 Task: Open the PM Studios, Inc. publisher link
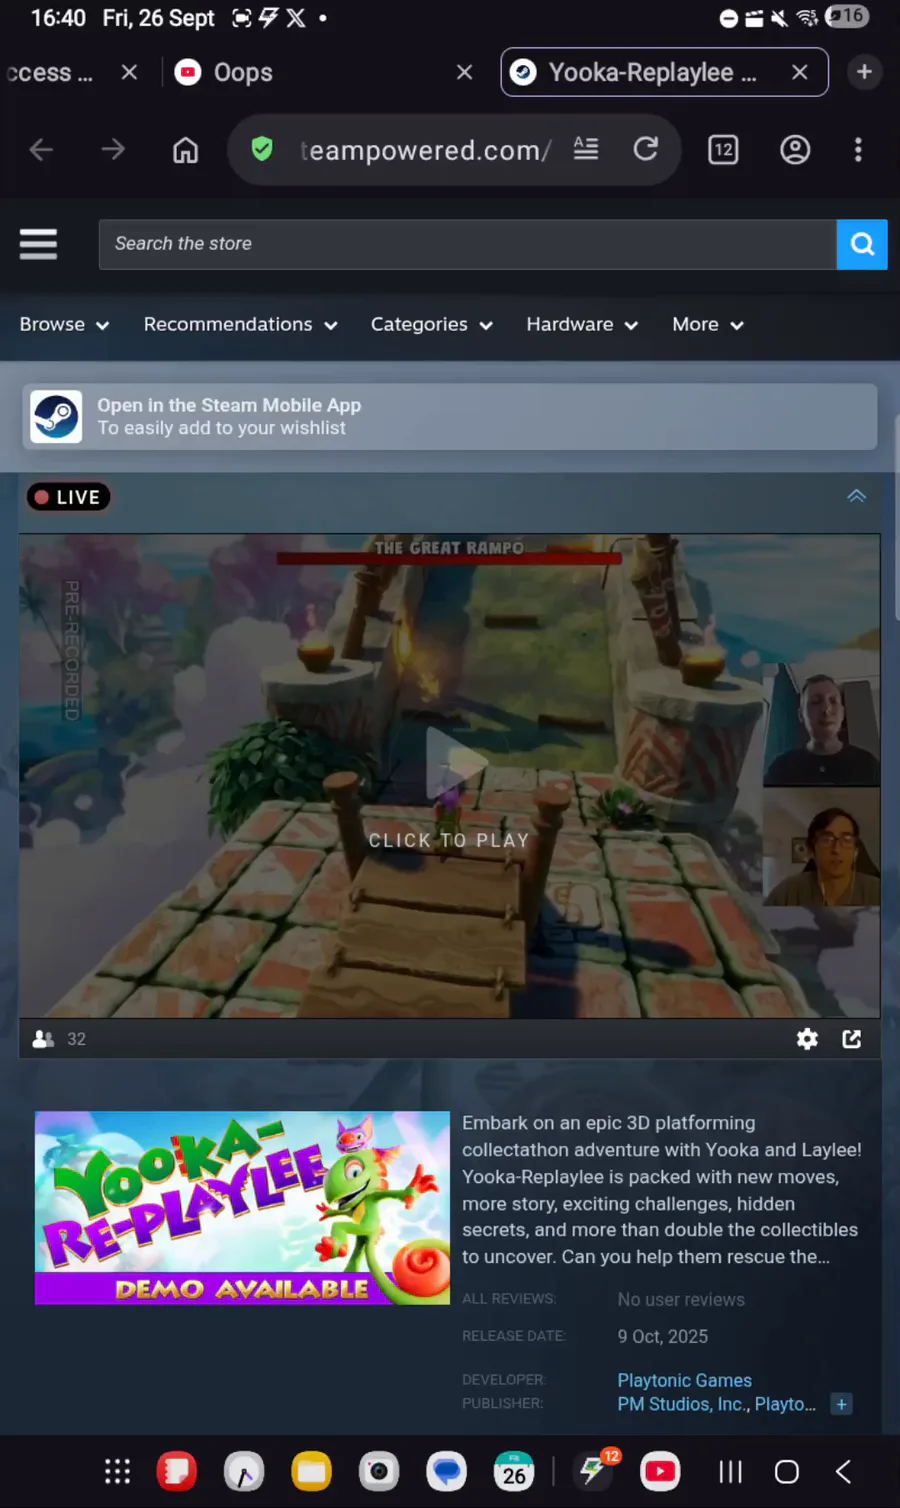tap(681, 1404)
